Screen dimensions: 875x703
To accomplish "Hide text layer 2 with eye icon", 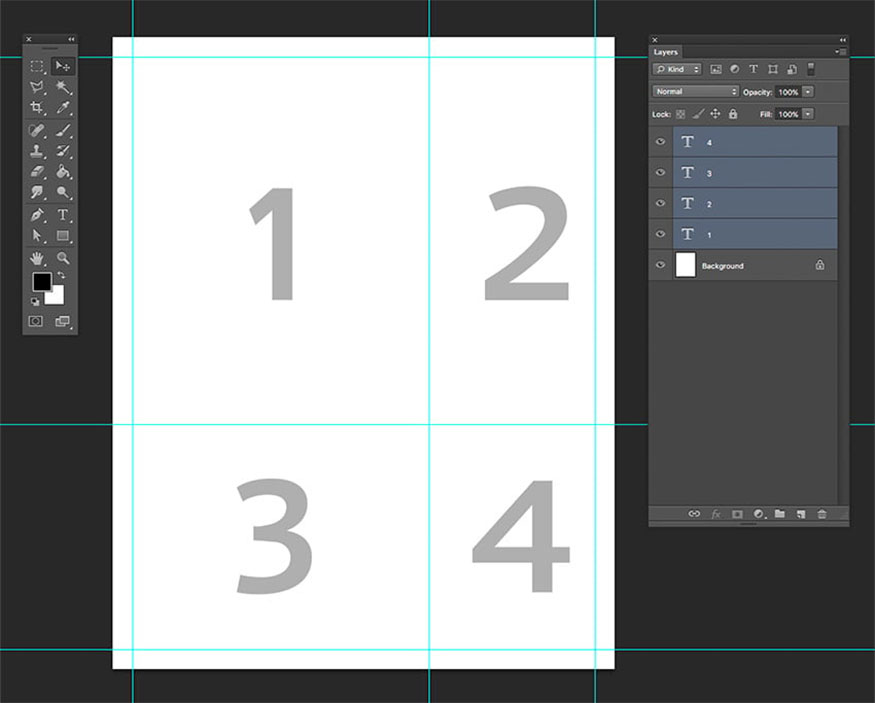I will pyautogui.click(x=660, y=203).
